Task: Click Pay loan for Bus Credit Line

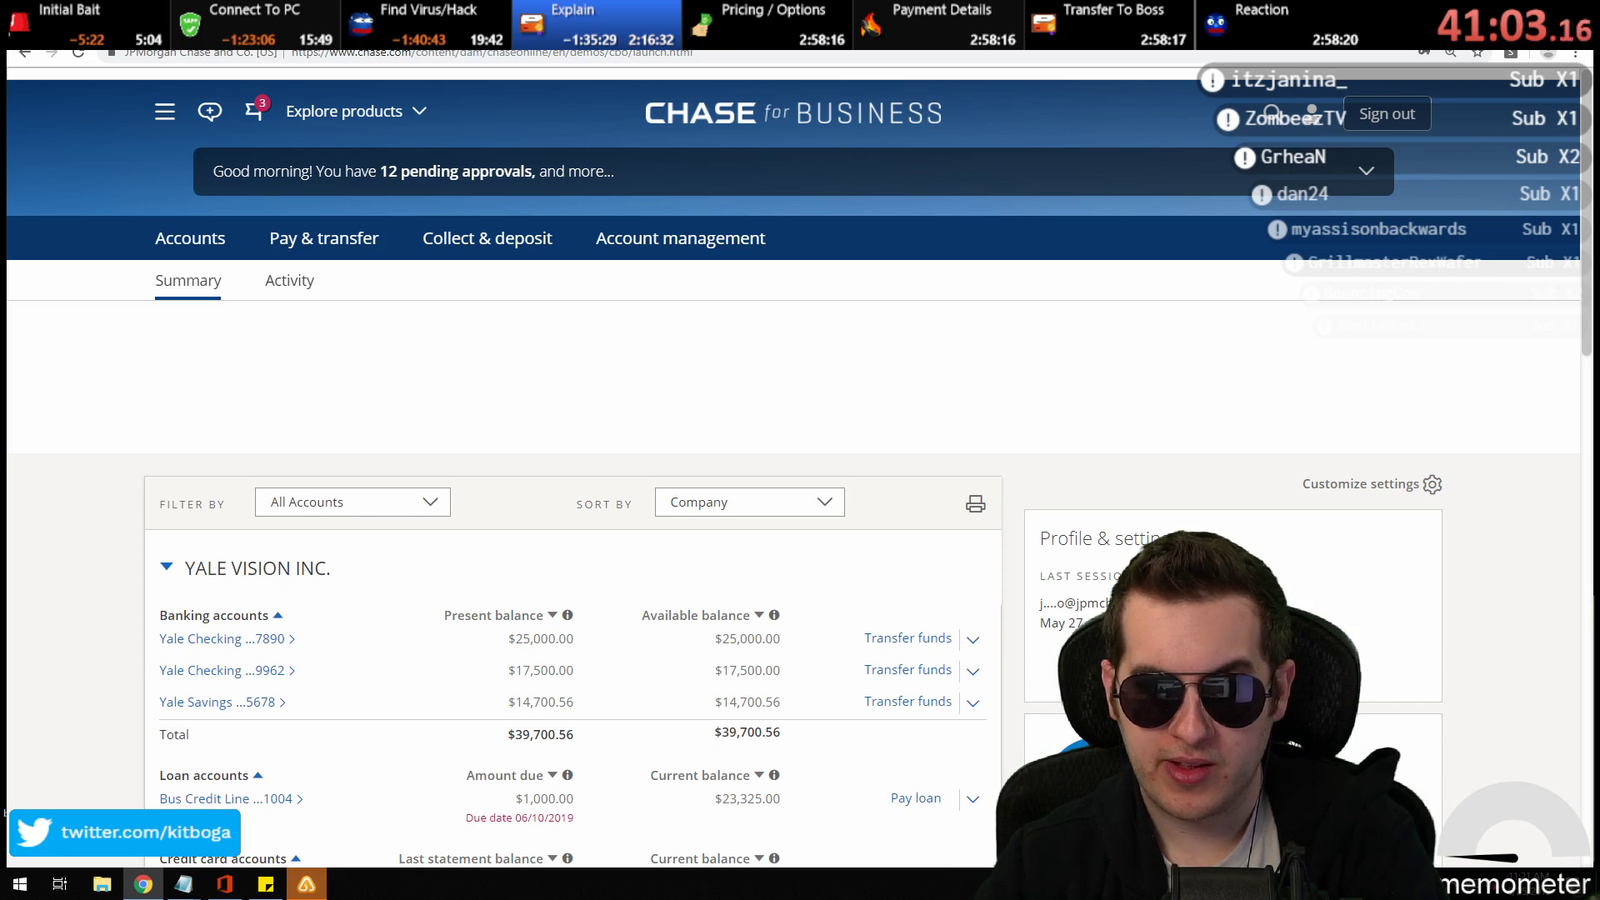Action: [916, 798]
